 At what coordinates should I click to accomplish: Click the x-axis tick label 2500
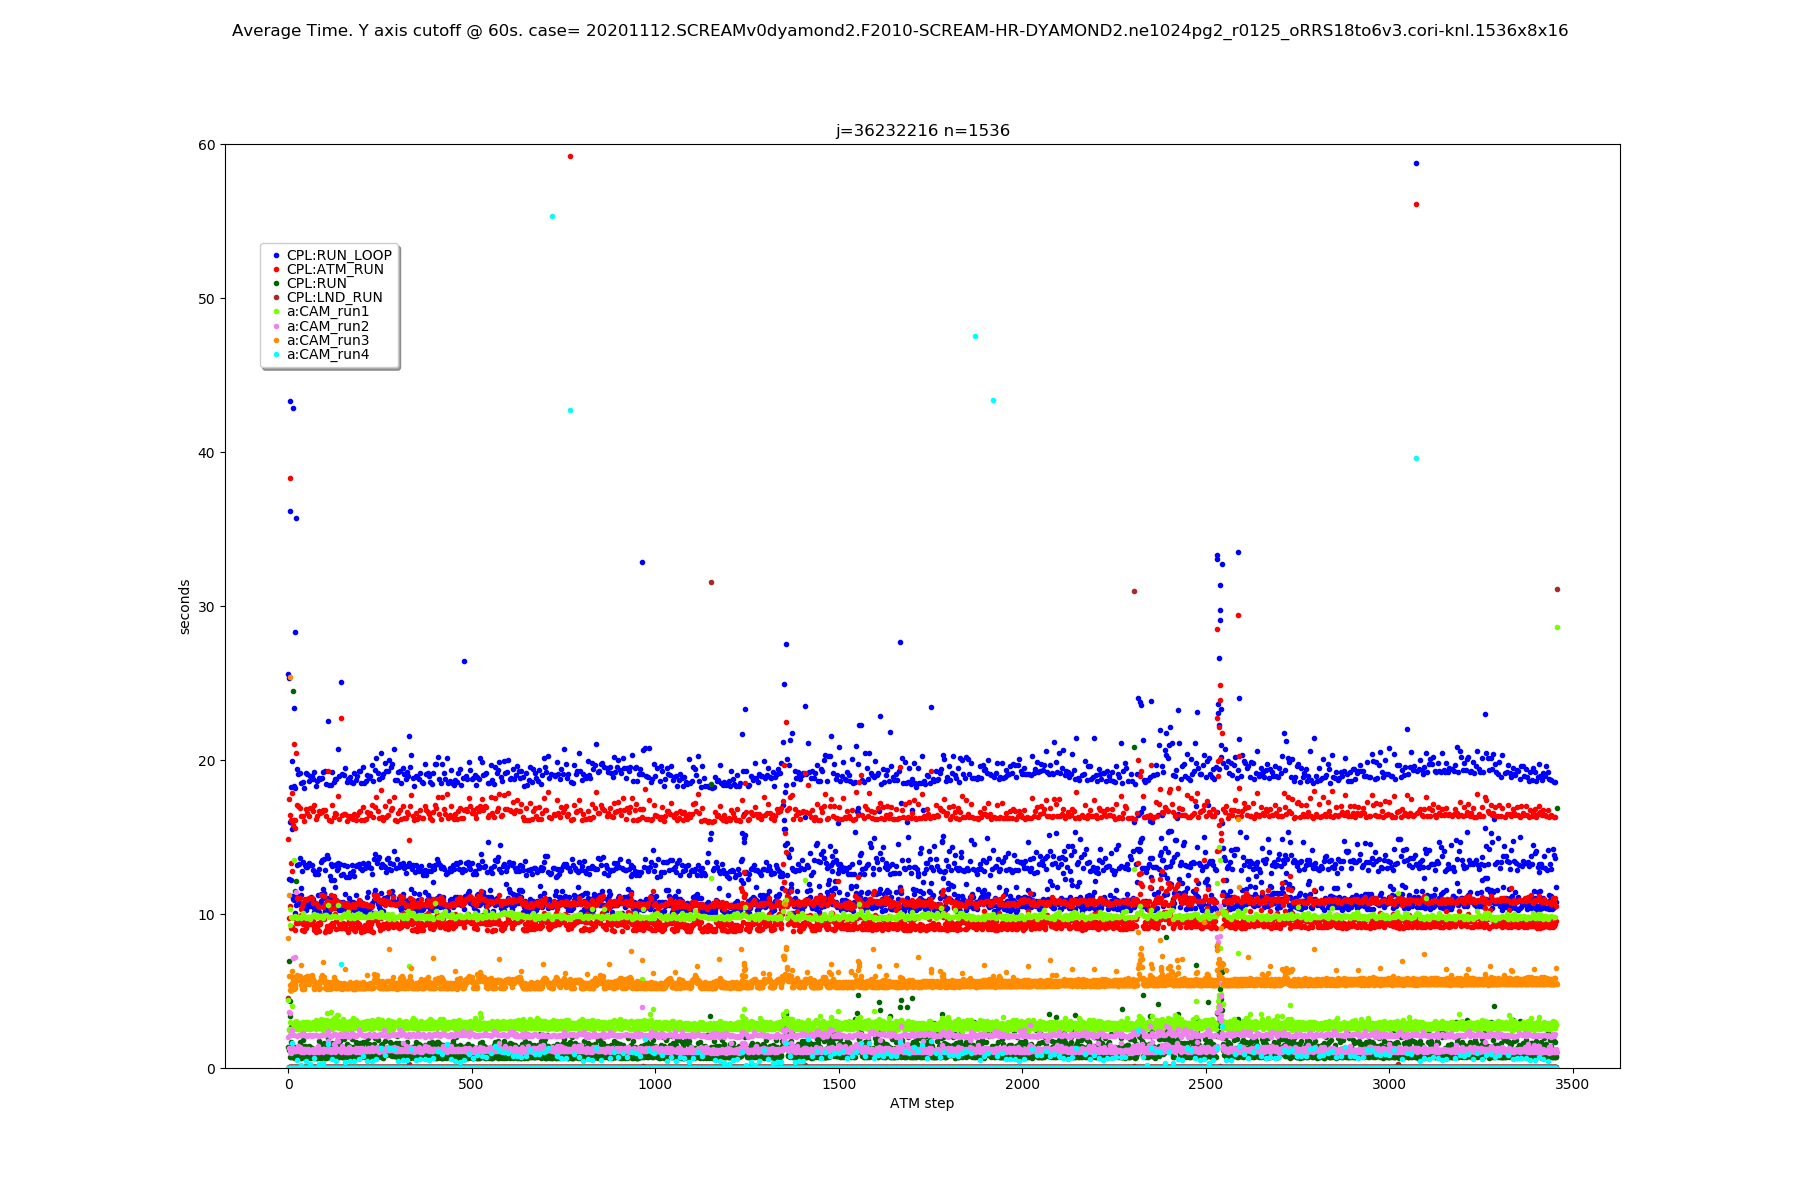point(1205,1085)
